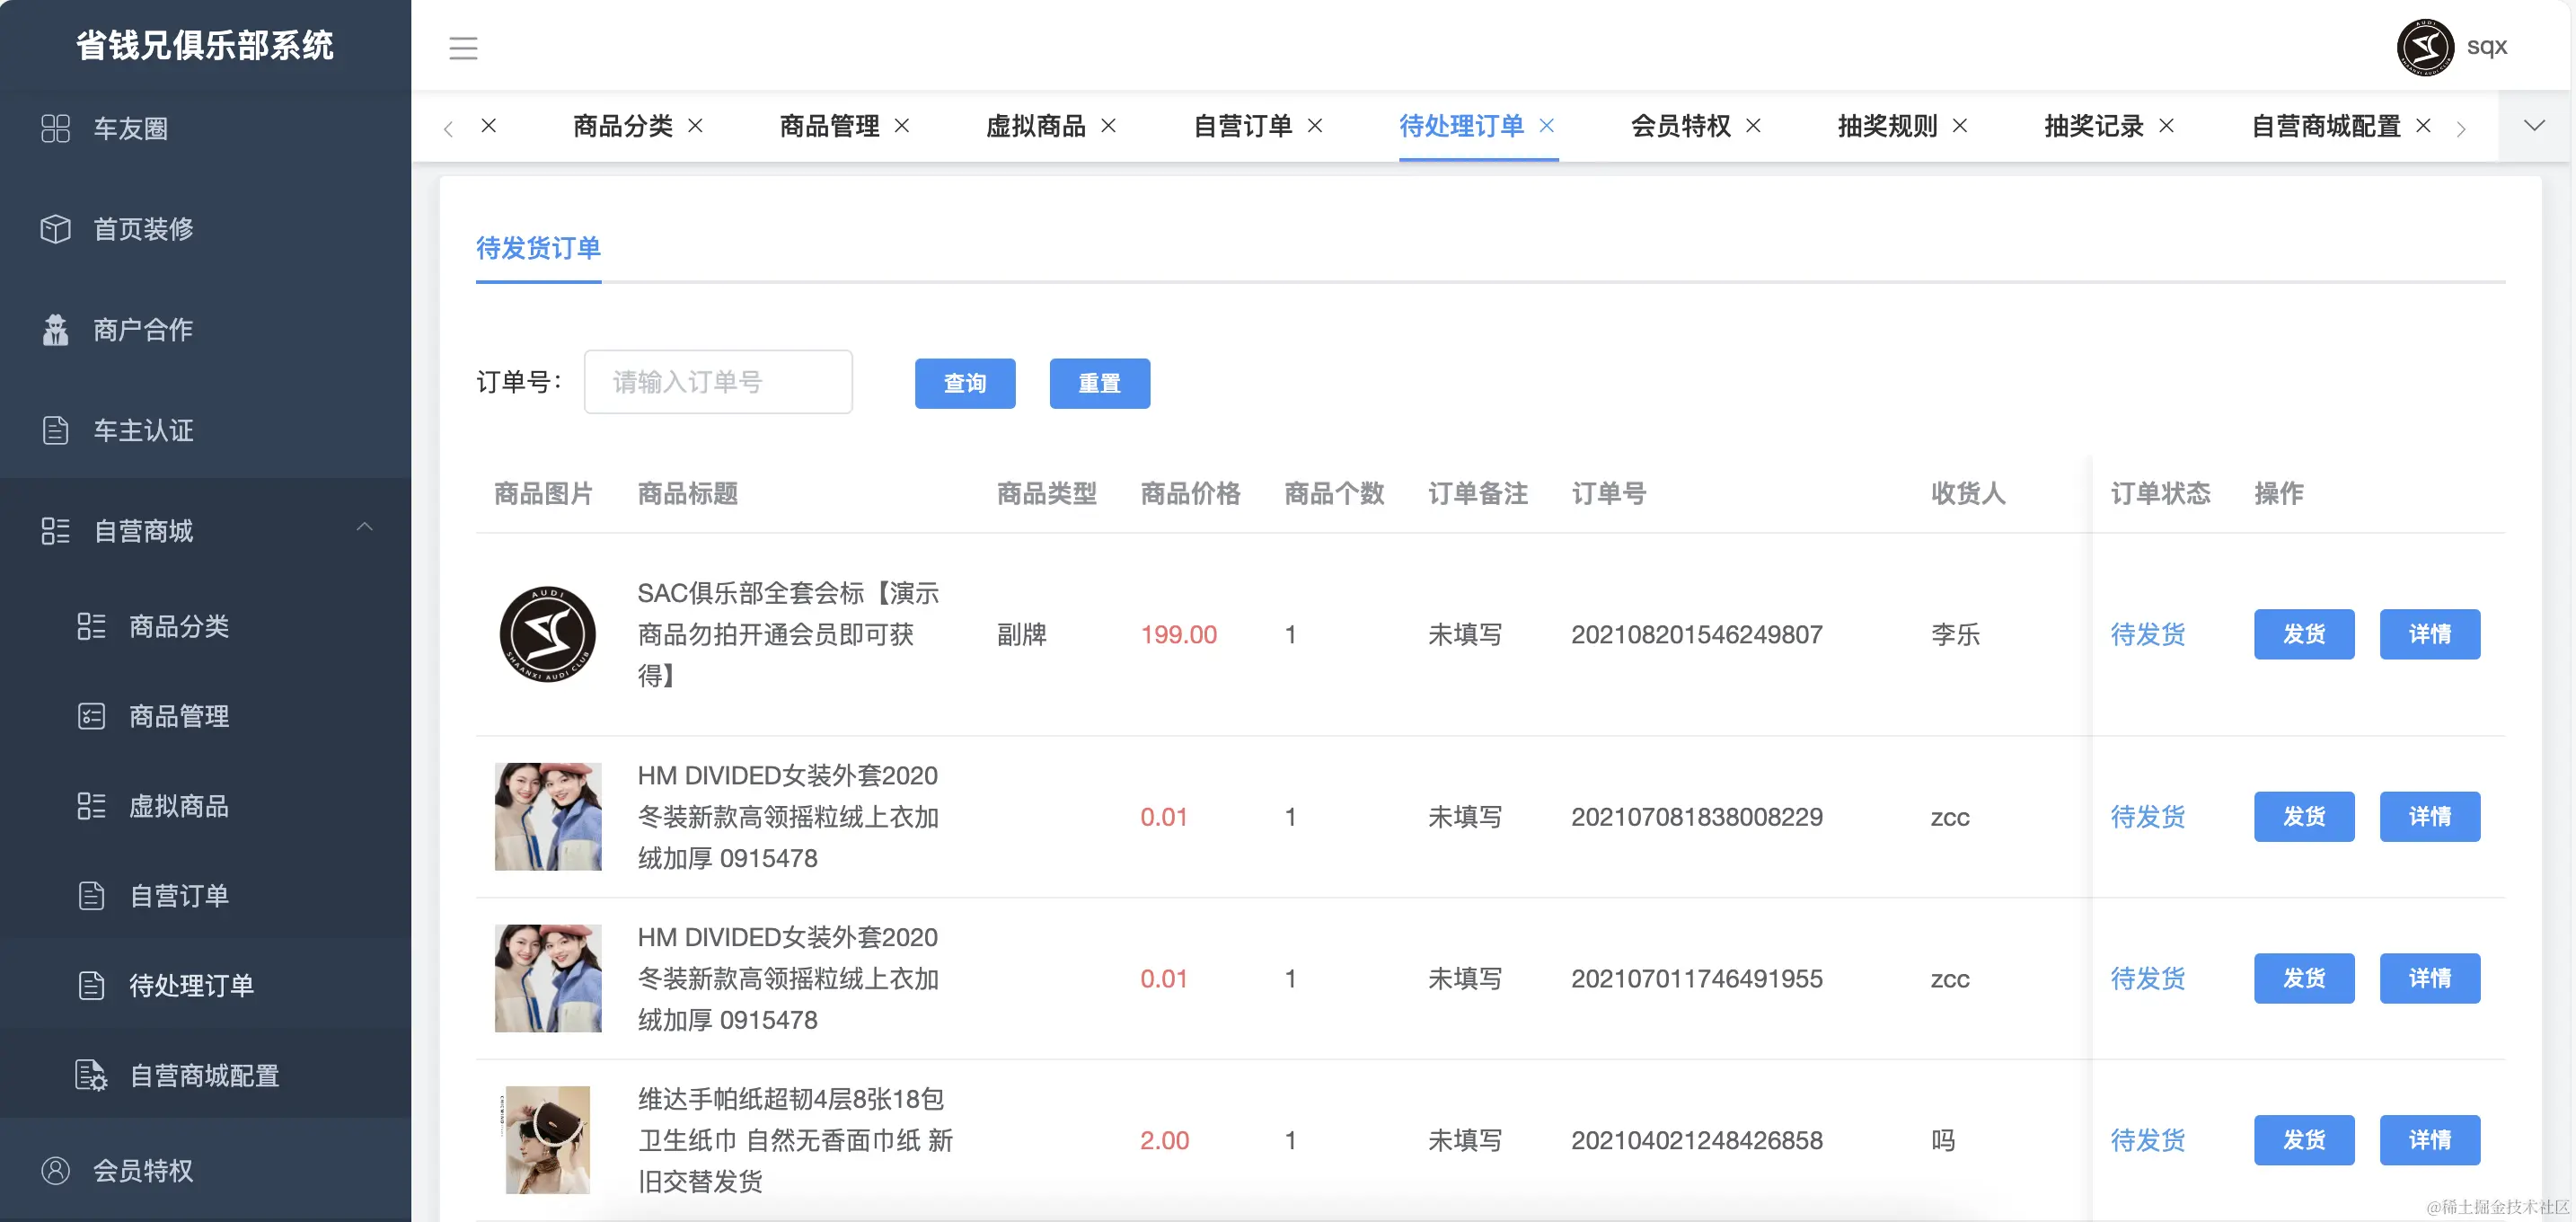2576x1222 pixels.
Task: Select the 待发货订单 sub-tab
Action: (538, 248)
